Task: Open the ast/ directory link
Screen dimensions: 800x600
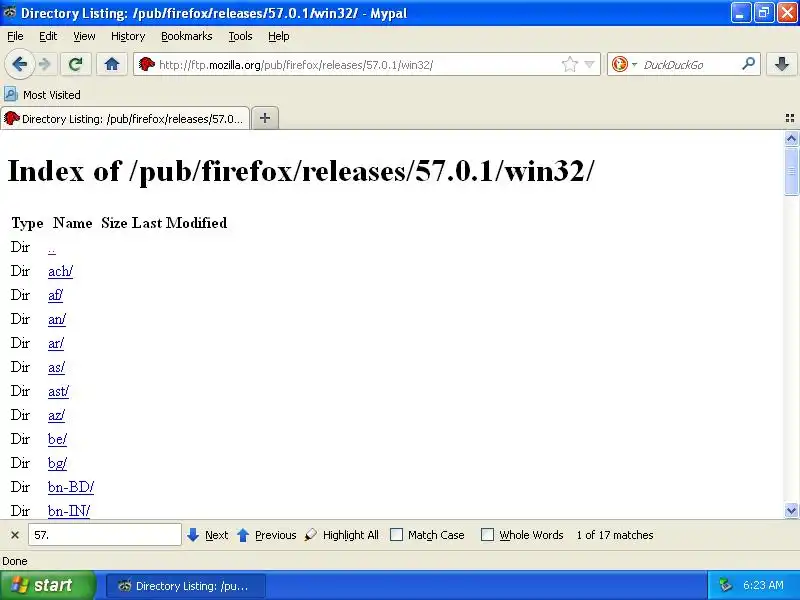Action: pos(58,391)
